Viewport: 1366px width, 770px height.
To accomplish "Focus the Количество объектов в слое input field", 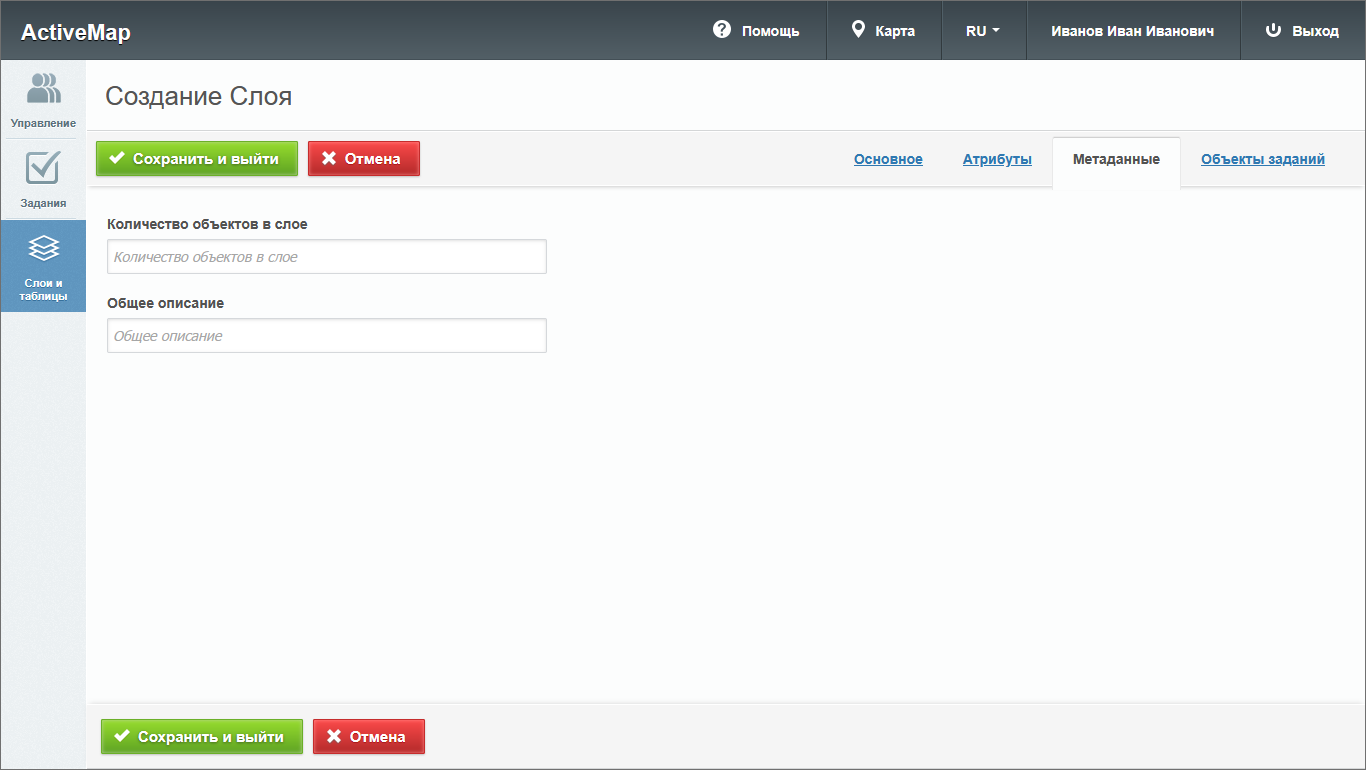I will [x=326, y=257].
